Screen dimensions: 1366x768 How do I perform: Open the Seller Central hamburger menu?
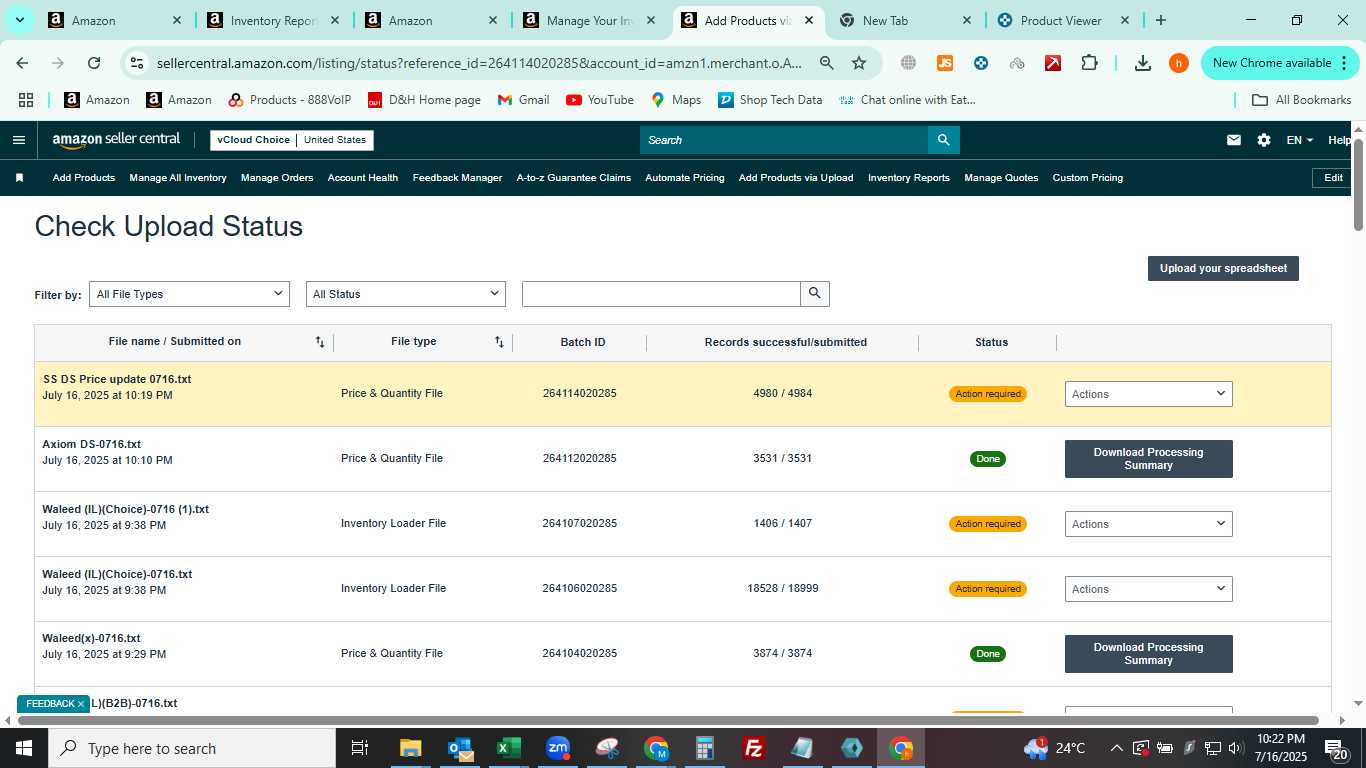(x=18, y=140)
